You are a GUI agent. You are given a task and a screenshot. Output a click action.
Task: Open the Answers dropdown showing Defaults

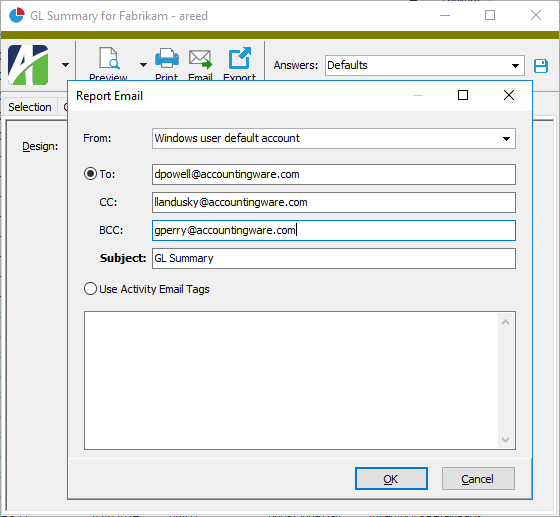(x=424, y=65)
